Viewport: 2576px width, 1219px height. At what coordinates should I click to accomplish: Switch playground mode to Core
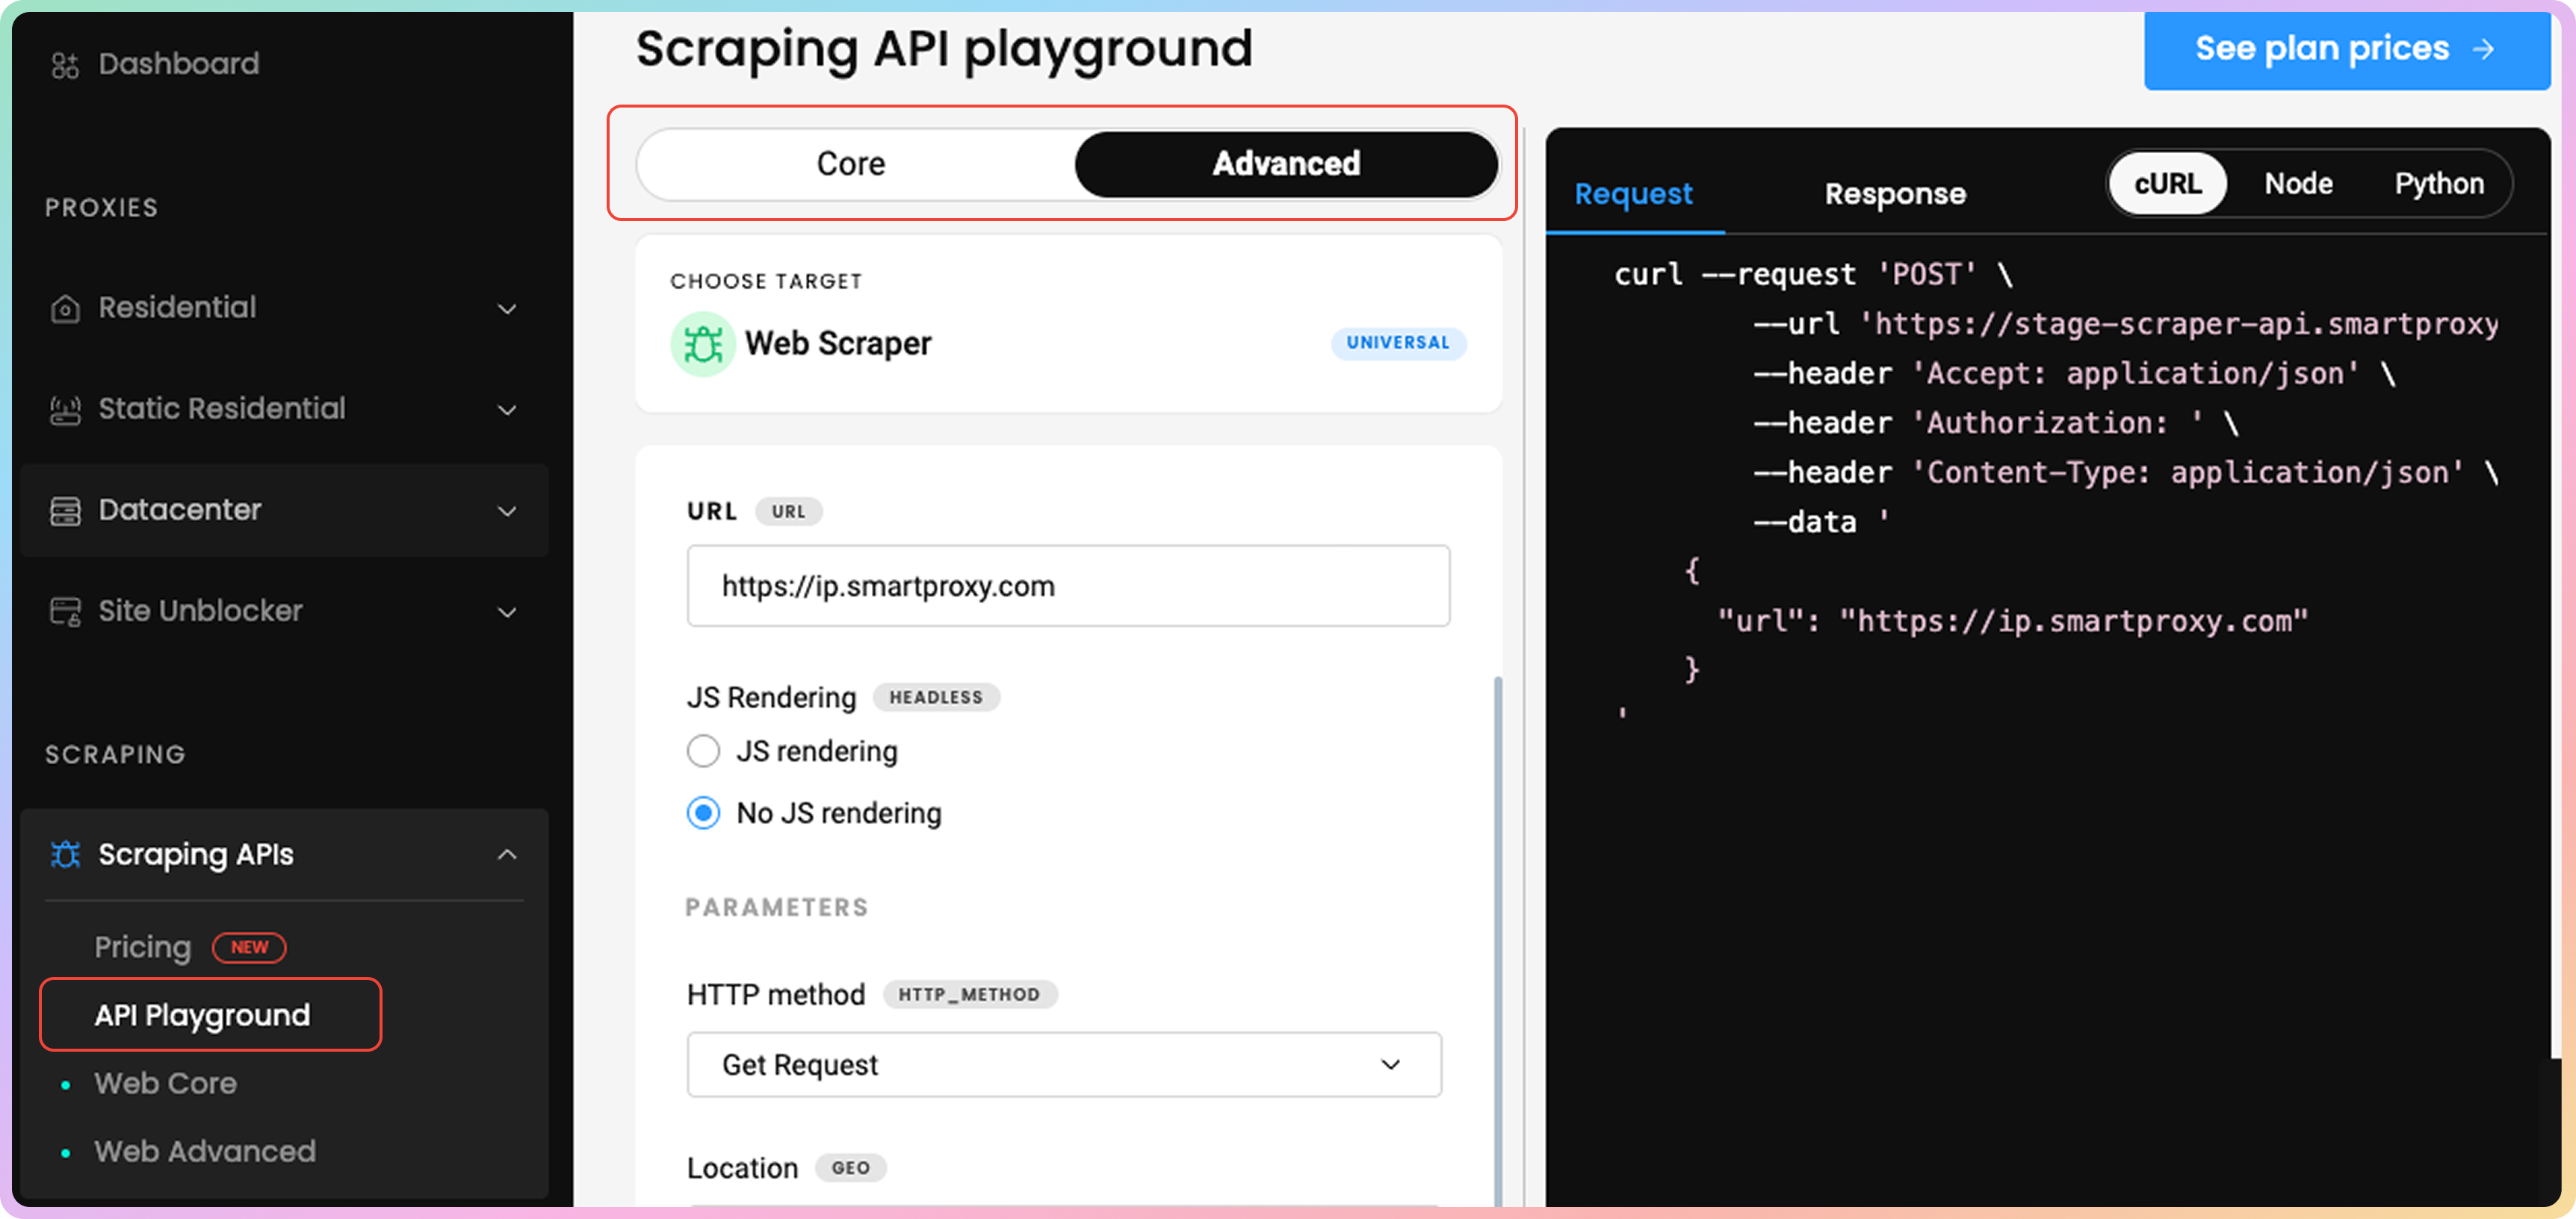851,163
